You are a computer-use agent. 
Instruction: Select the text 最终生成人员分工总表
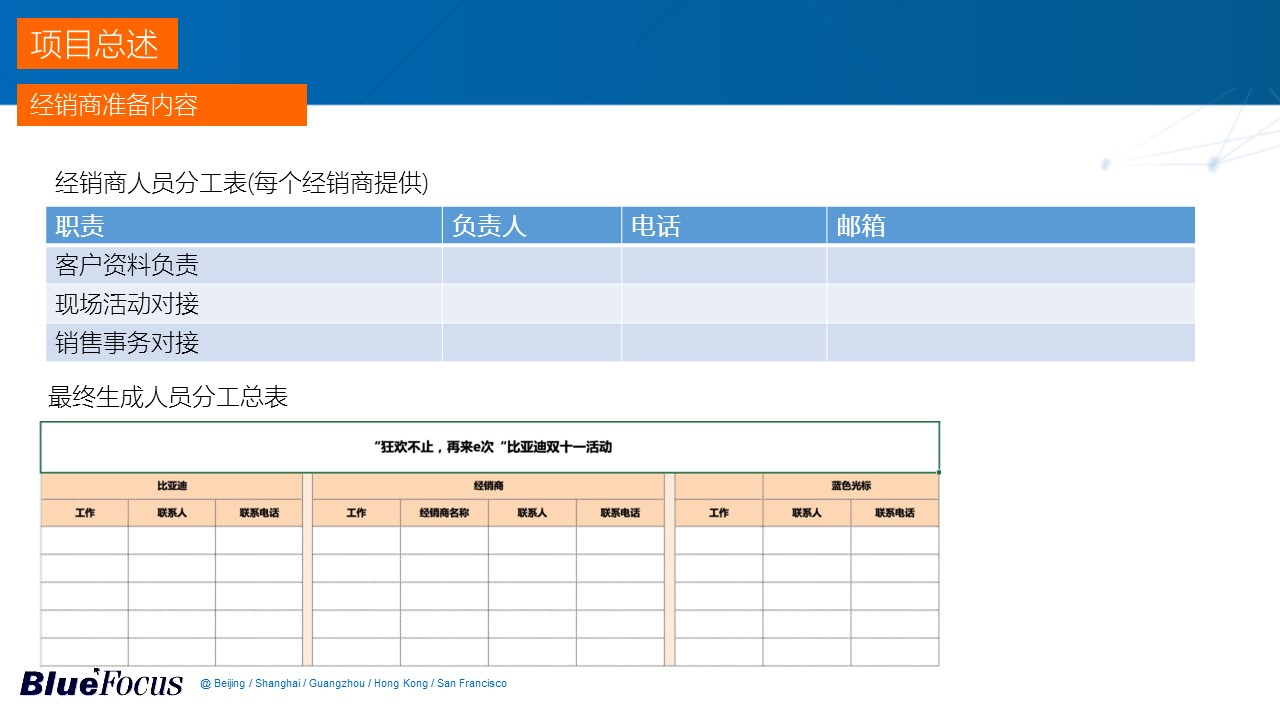(x=168, y=397)
